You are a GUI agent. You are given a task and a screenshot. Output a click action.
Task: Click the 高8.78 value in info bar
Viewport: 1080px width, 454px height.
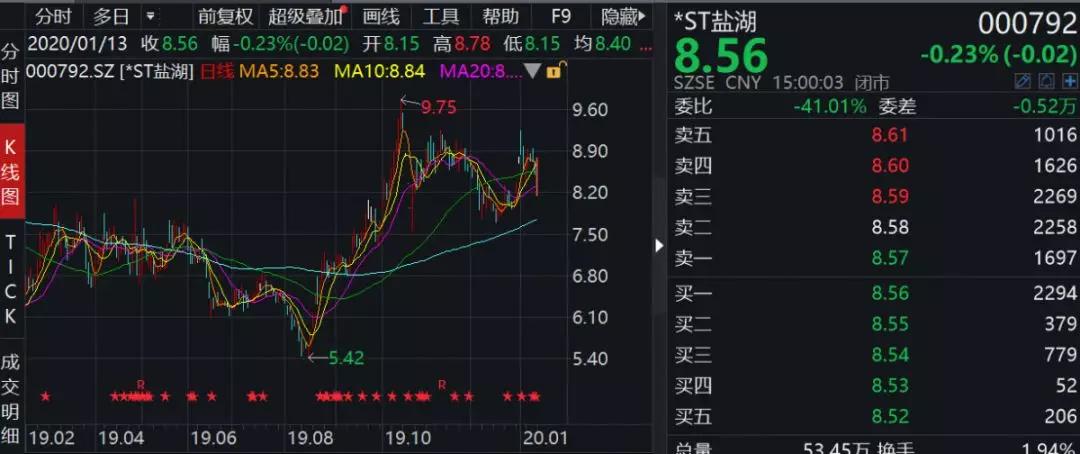point(462,44)
